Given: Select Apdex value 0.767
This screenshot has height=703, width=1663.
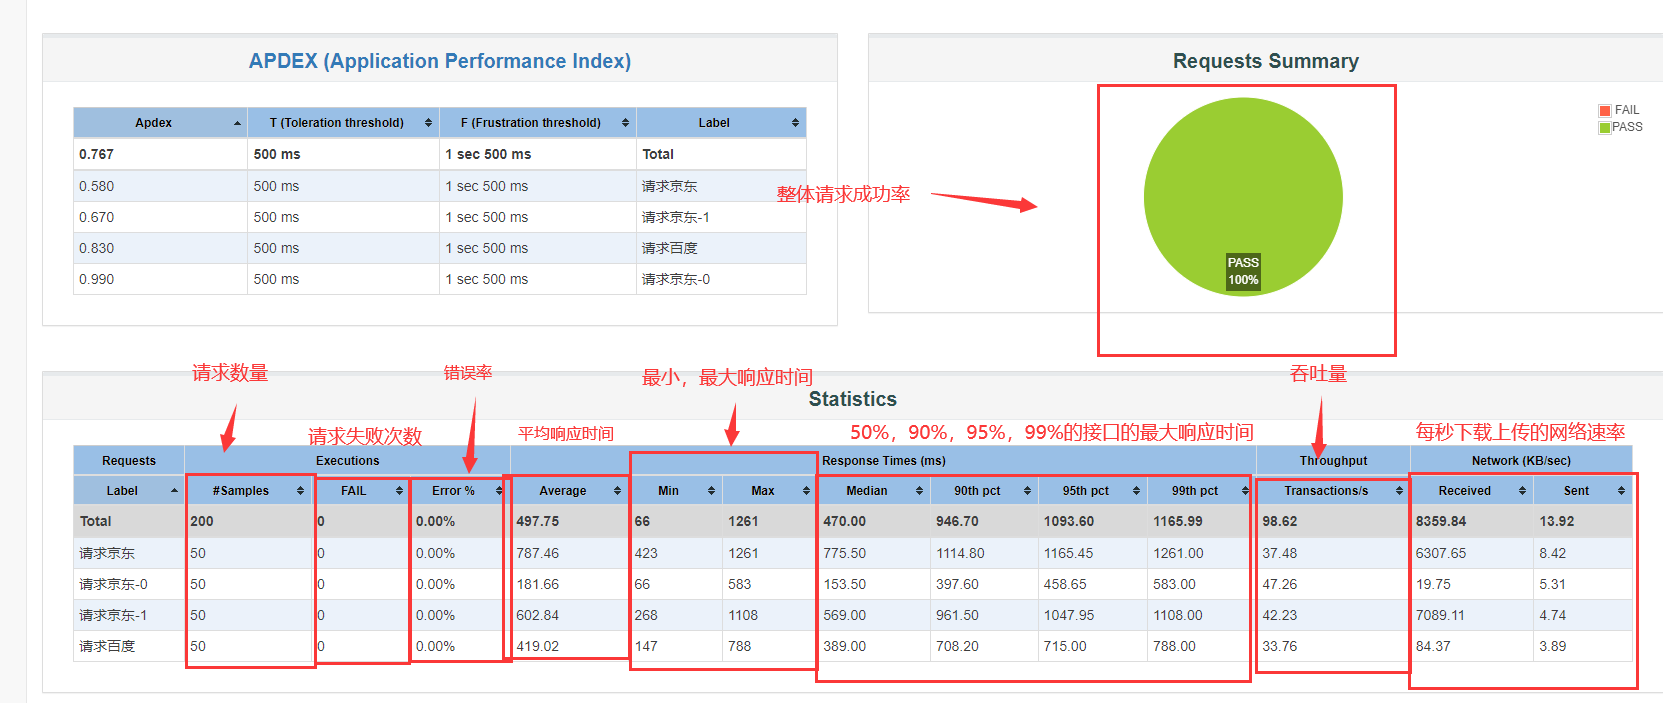Looking at the screenshot, I should point(96,154).
